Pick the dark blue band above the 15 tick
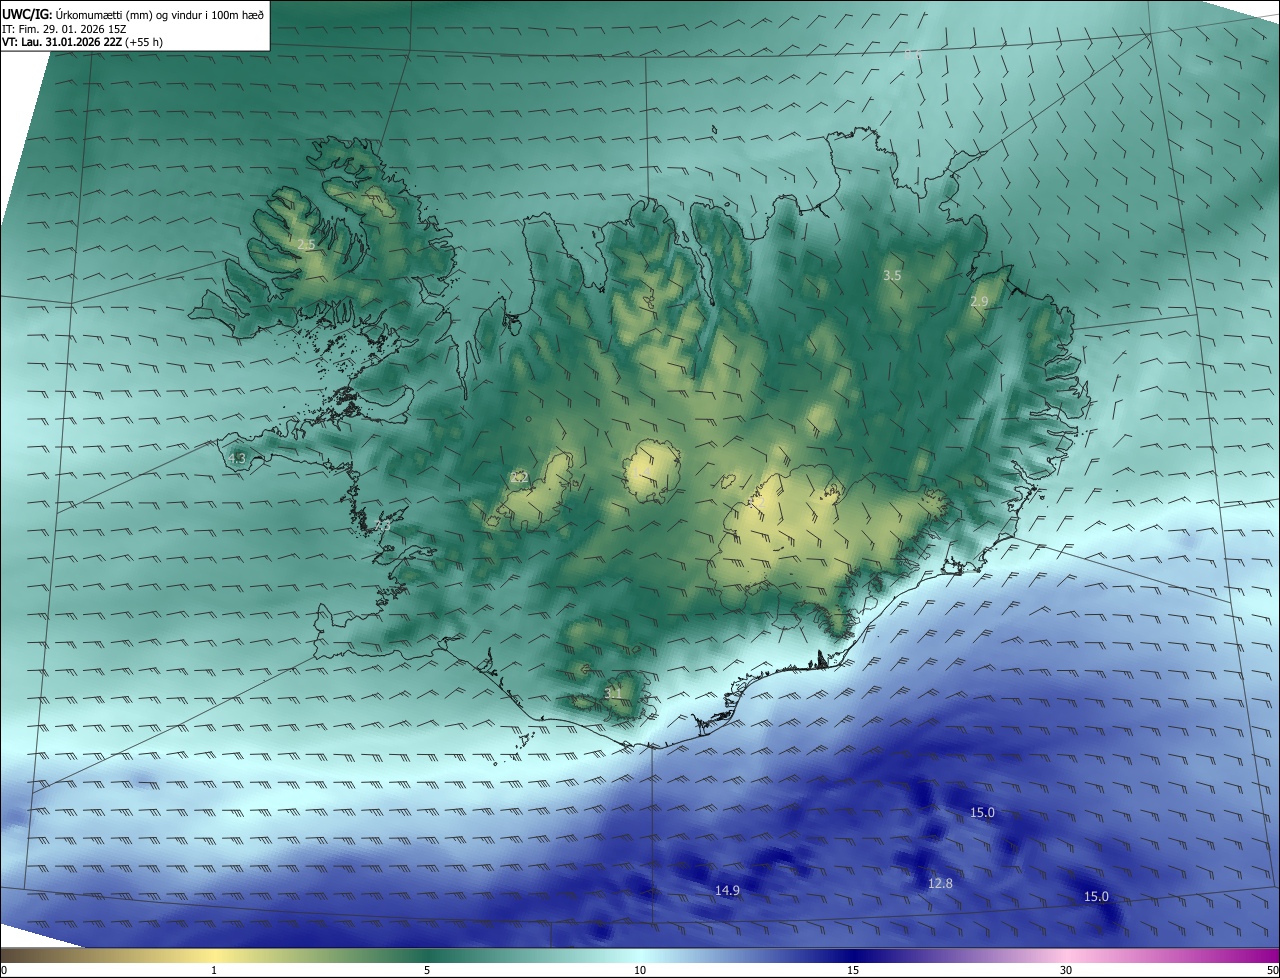Viewport: 1280px width, 978px height. (x=853, y=955)
